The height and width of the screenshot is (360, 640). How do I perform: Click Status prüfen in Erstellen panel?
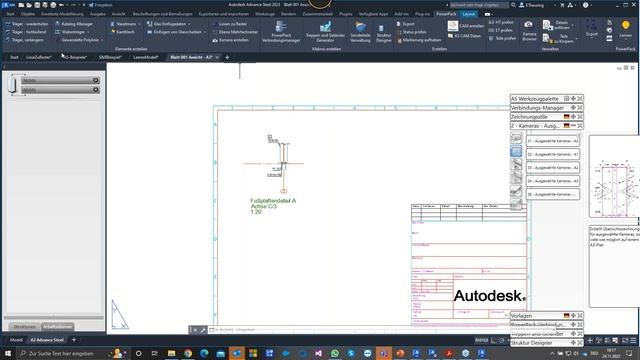[x=411, y=32]
